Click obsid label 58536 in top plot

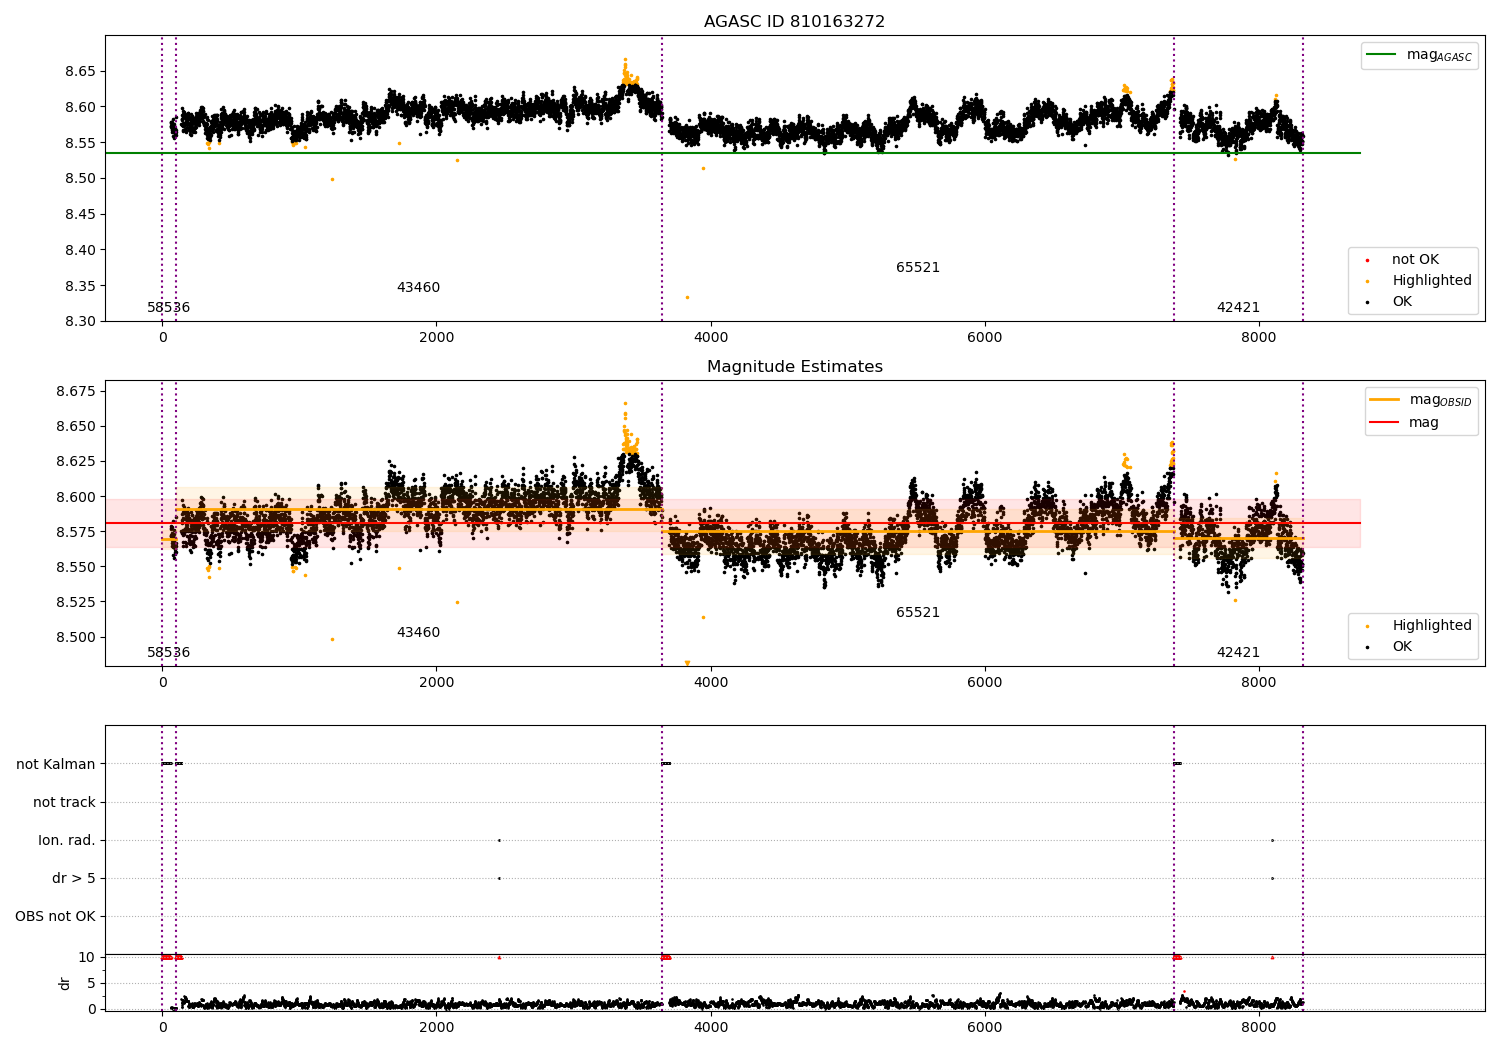point(168,308)
